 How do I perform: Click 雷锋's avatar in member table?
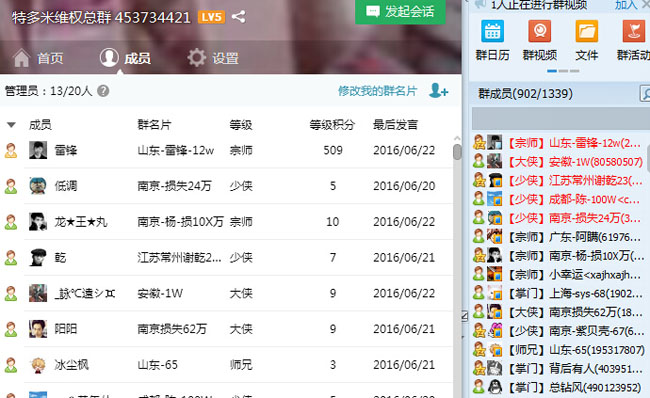coord(38,150)
